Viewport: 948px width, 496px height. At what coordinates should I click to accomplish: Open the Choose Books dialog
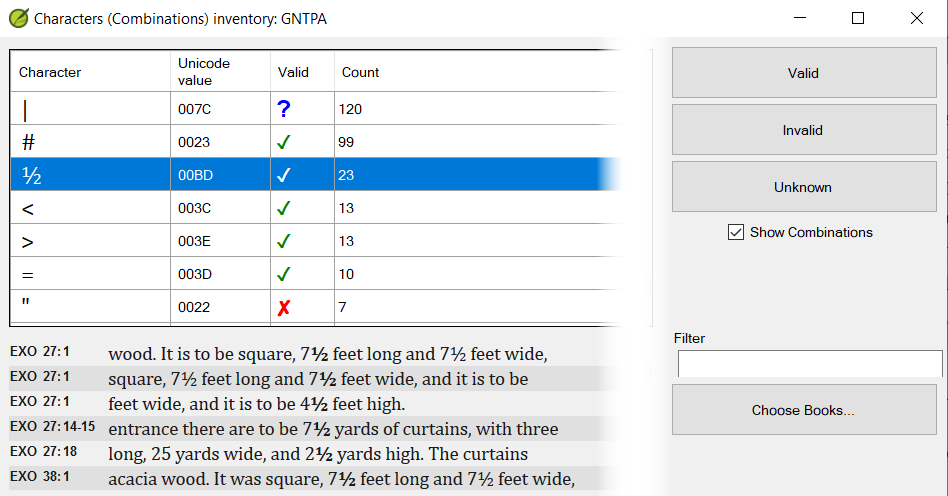coord(803,410)
